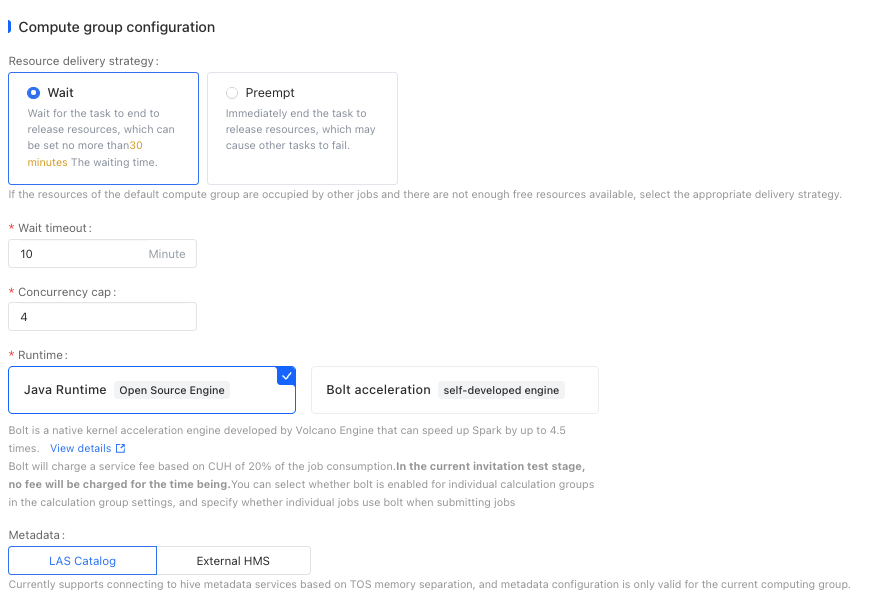Click the Preempt strategy description text
877x610 pixels.
coord(300,129)
